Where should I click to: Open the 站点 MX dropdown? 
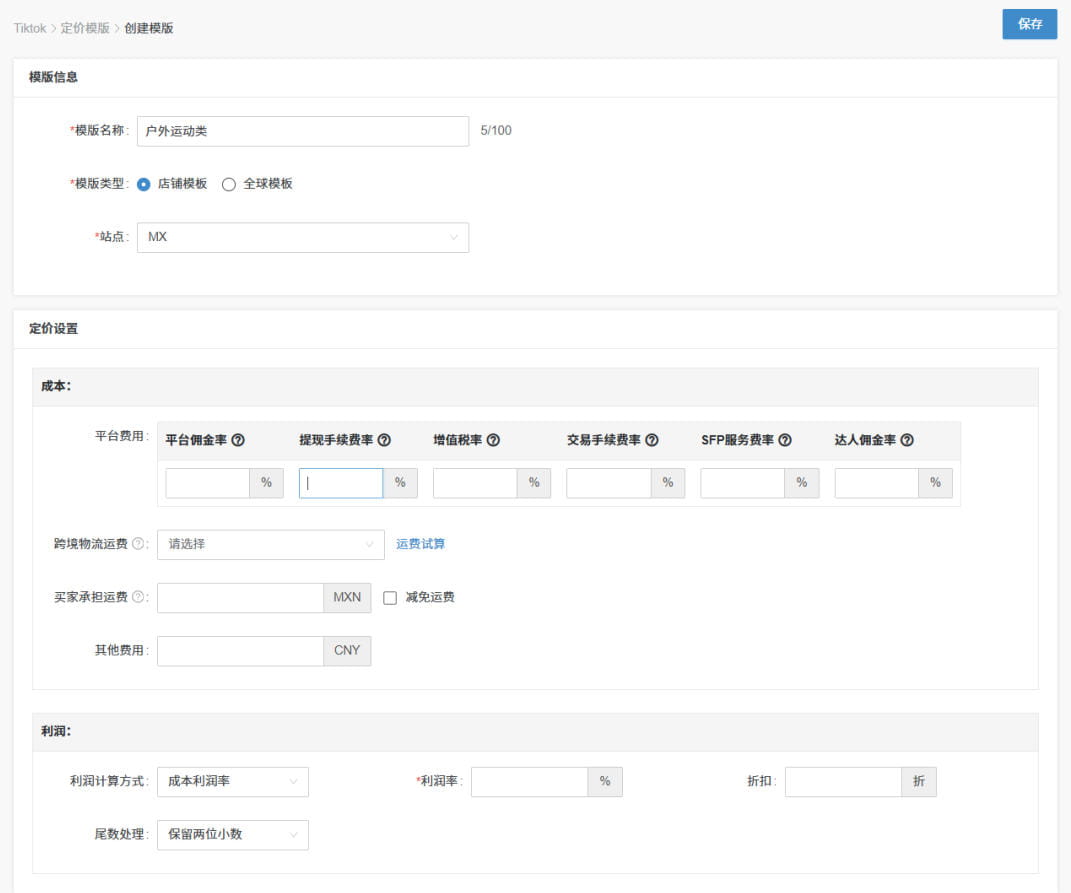pyautogui.click(x=303, y=237)
